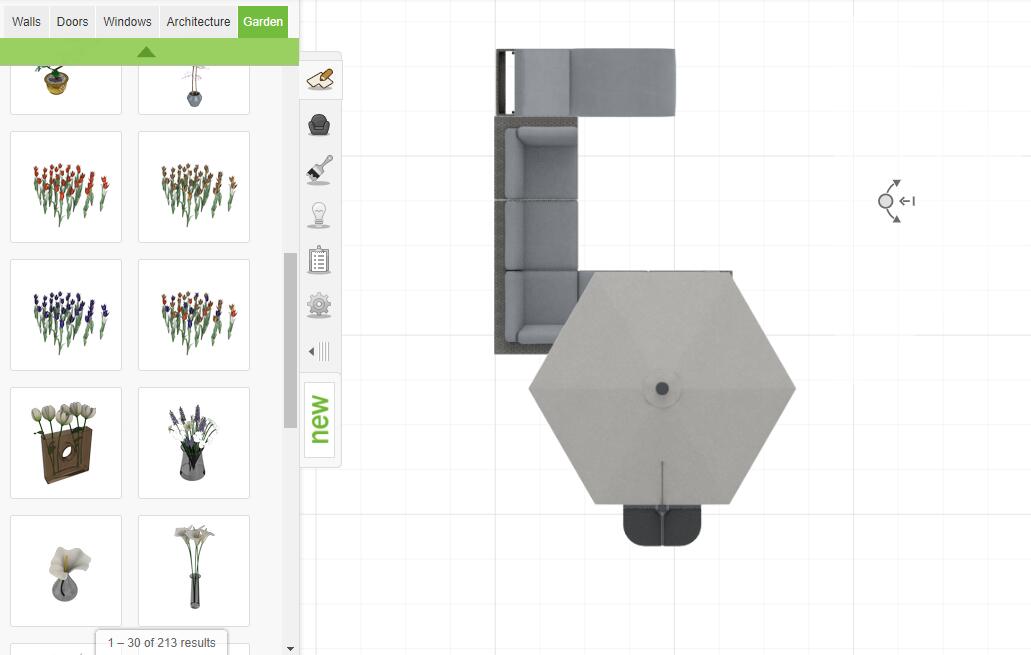Screen dimensions: 1031x655
Task: Pick the red tulips thumbnail
Action: 66,187
